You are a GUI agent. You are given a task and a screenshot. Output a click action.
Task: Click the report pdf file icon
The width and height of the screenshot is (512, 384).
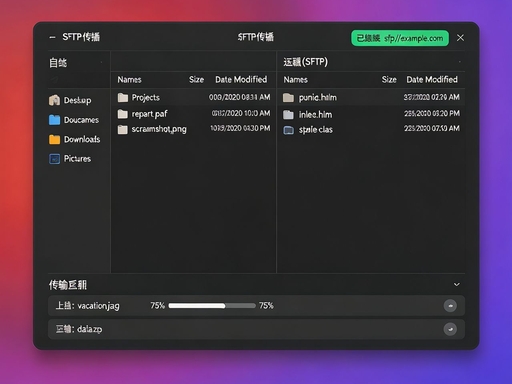(x=123, y=114)
